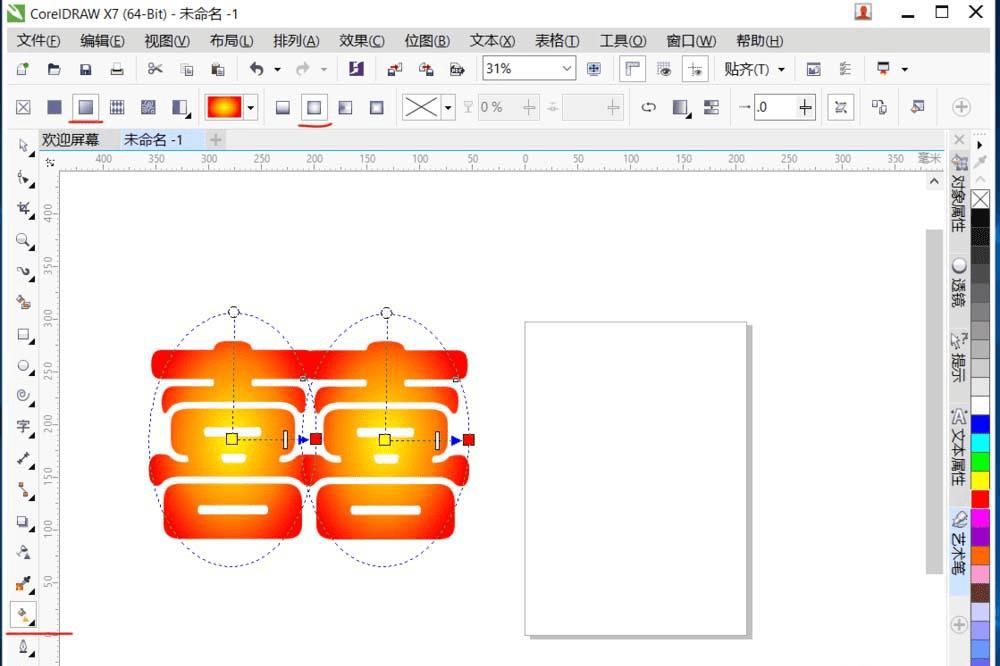Open the 效果(C) menu

[362, 41]
